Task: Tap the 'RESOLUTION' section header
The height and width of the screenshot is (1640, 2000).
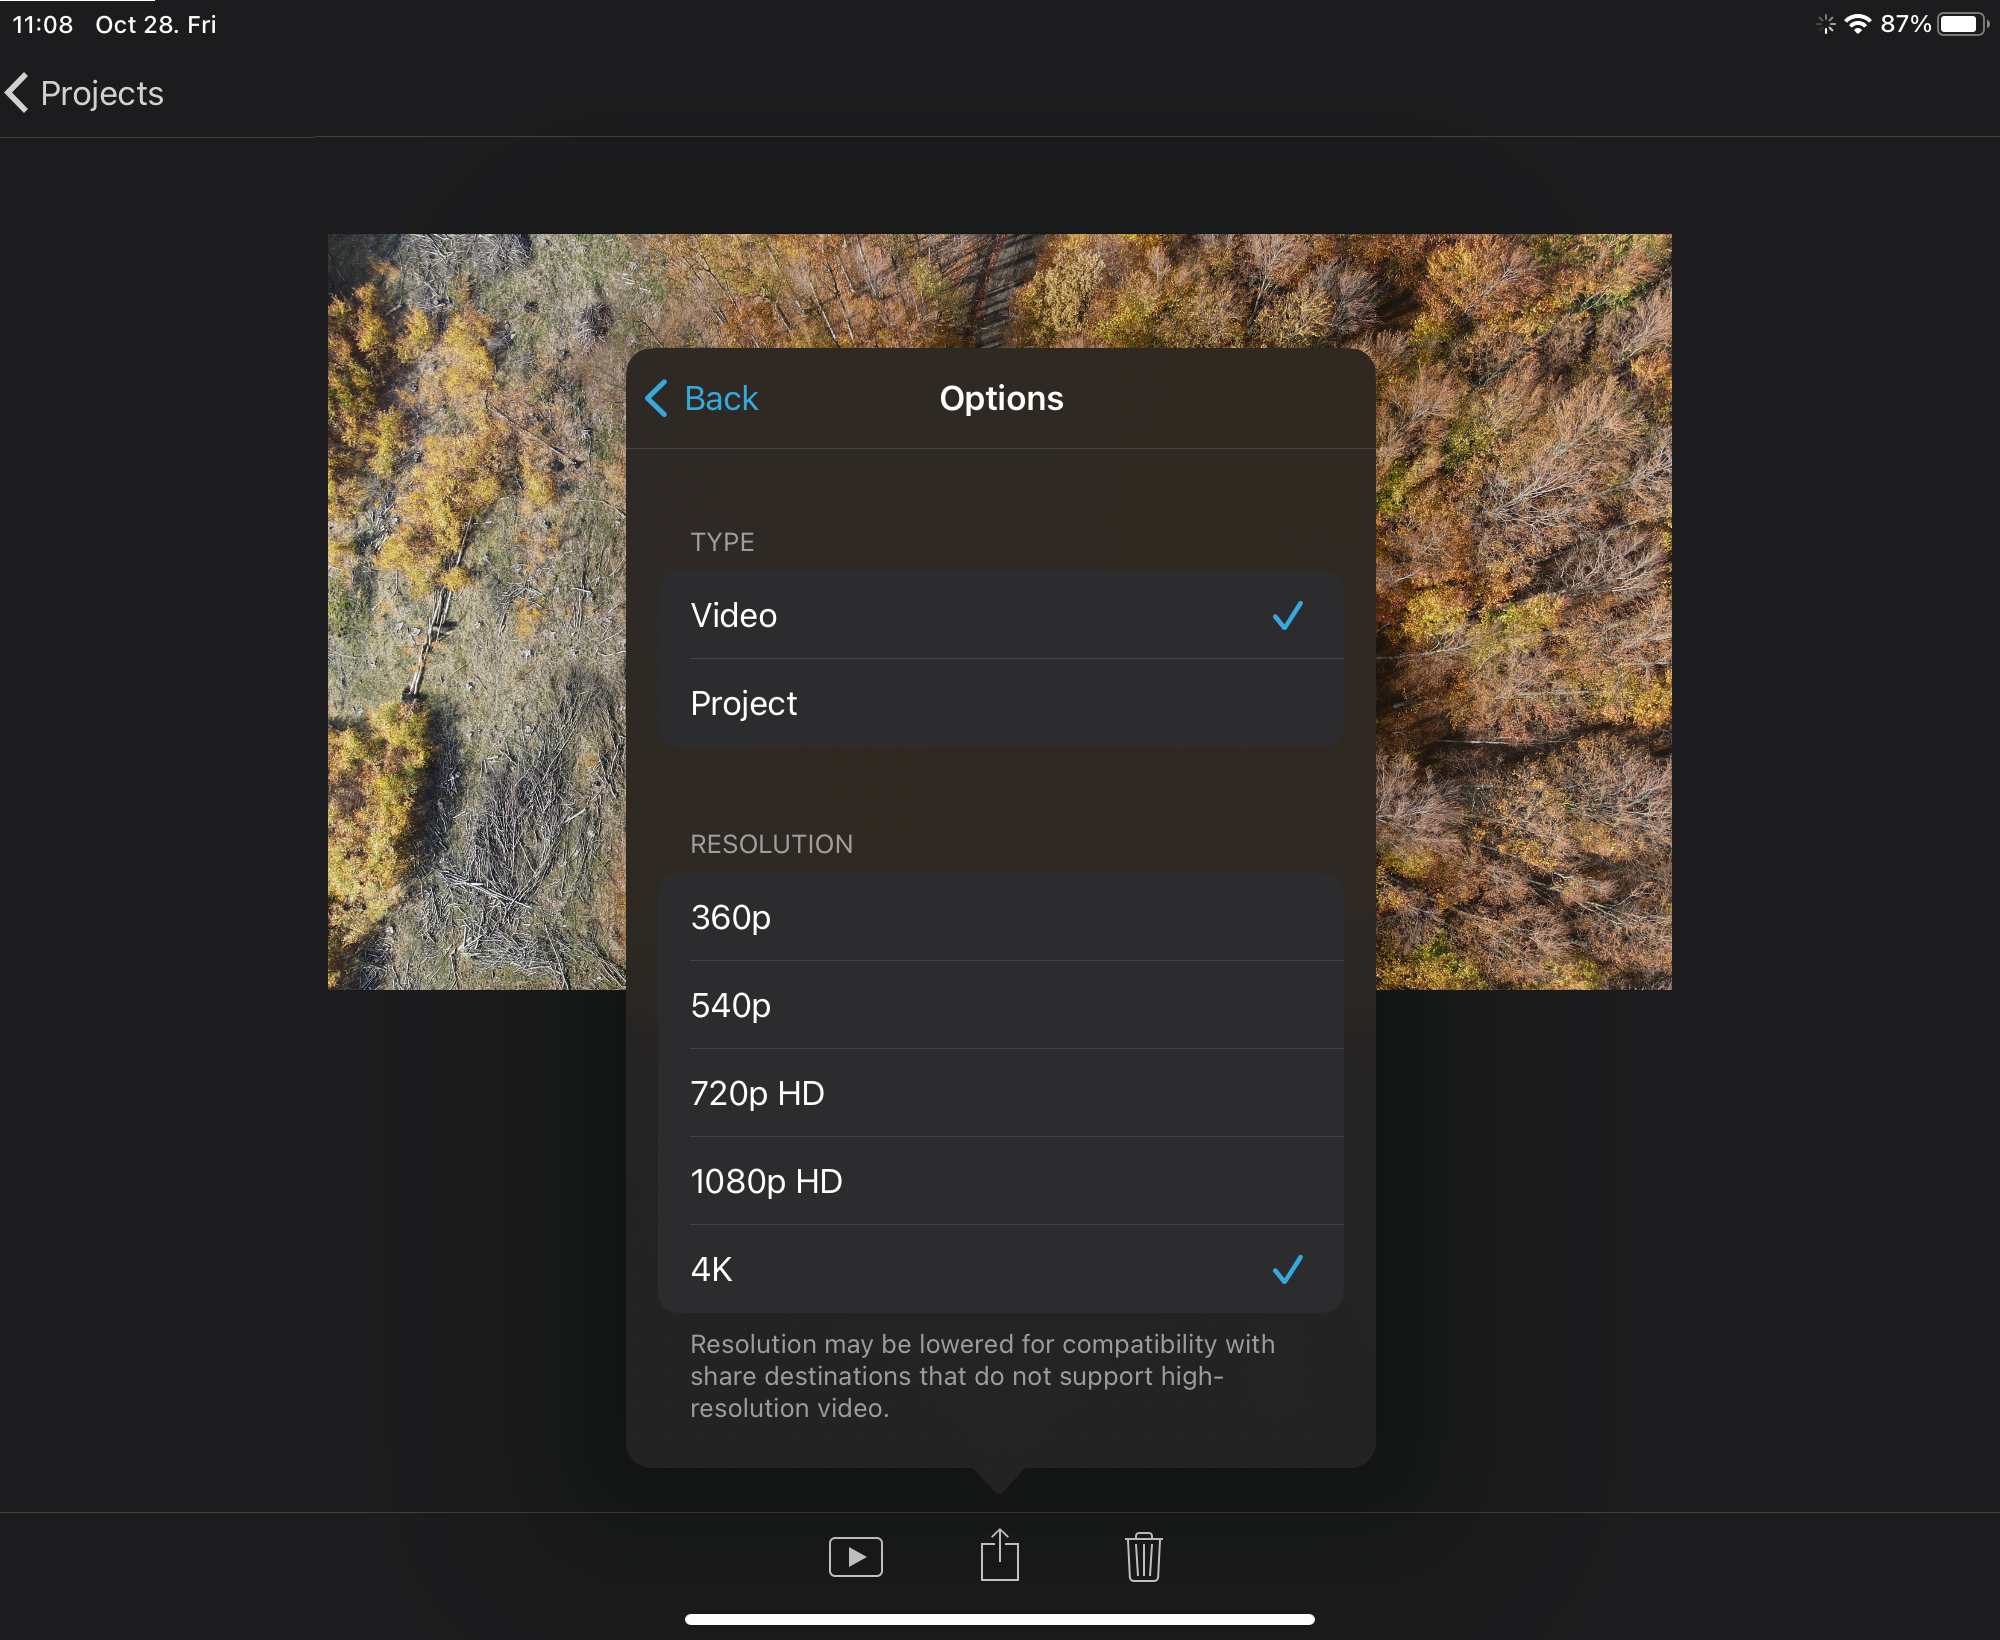Action: click(771, 844)
